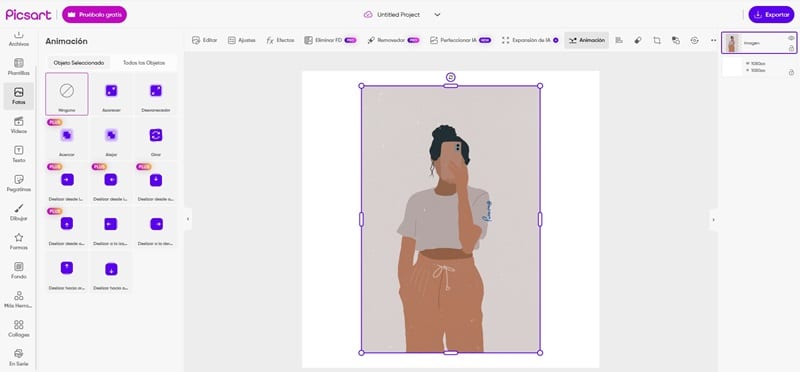The image size is (800, 372).
Task: Select the Fotos sidebar tool
Action: click(x=18, y=96)
